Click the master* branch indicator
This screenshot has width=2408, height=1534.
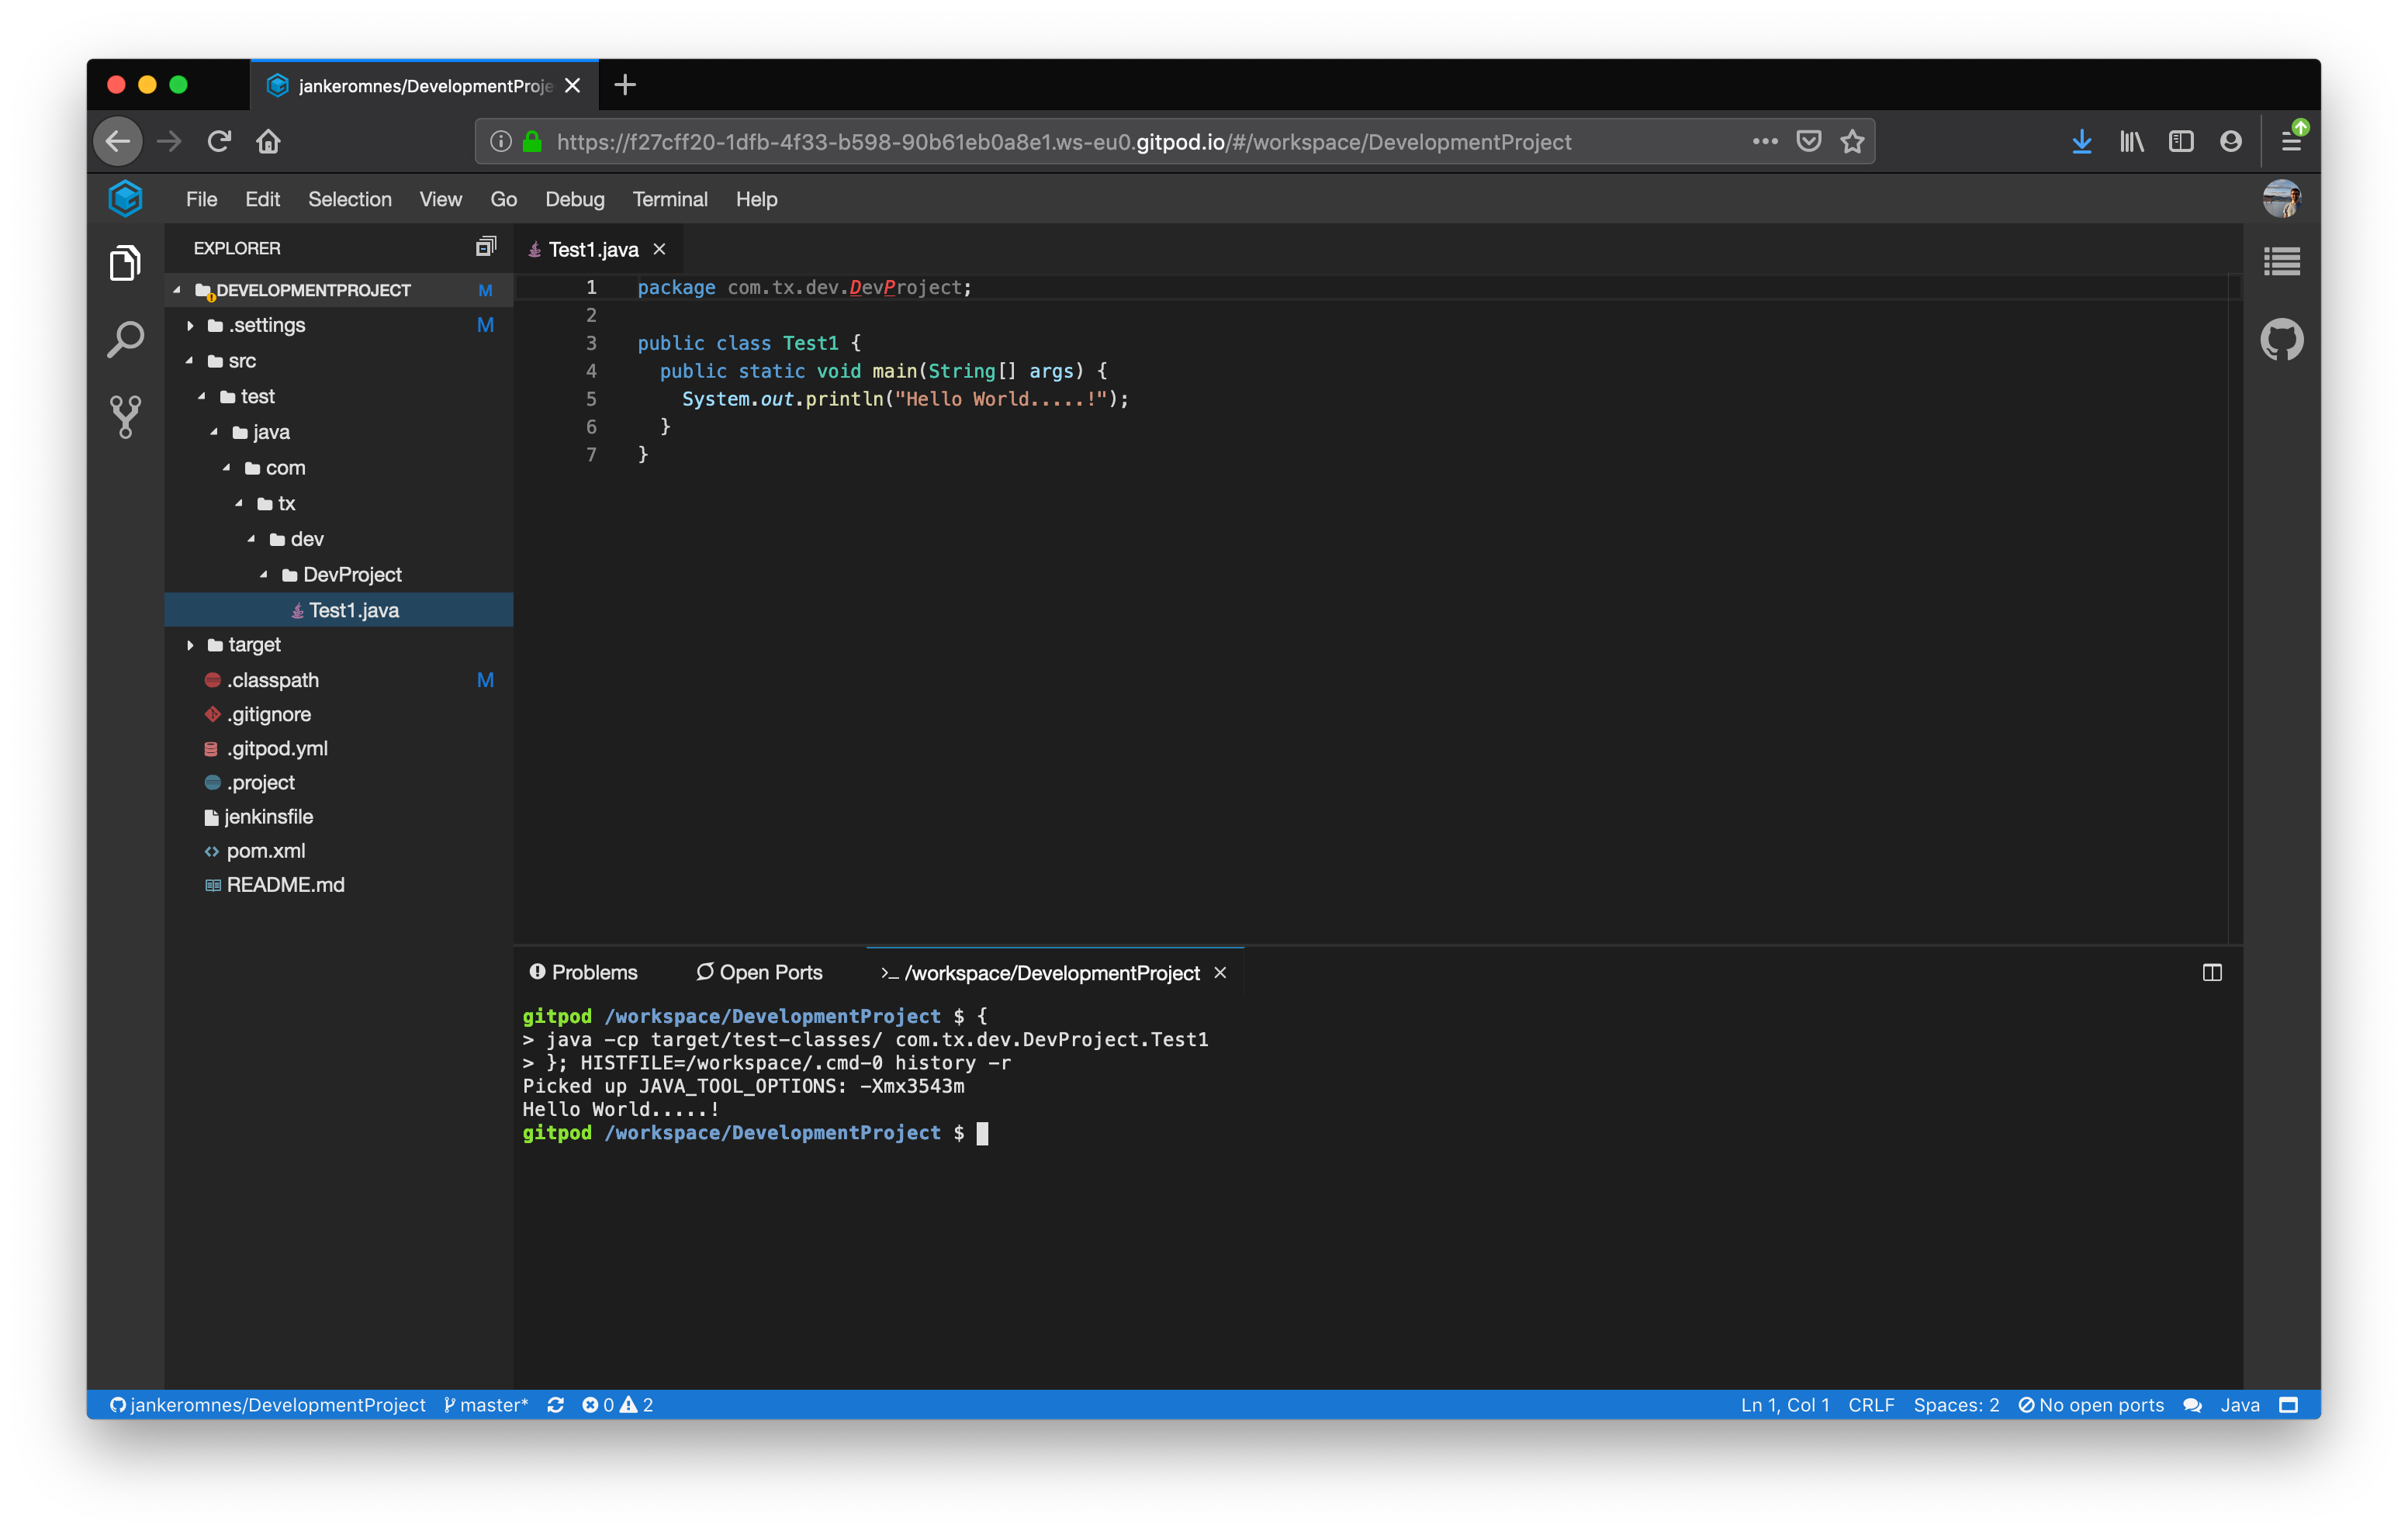point(486,1404)
